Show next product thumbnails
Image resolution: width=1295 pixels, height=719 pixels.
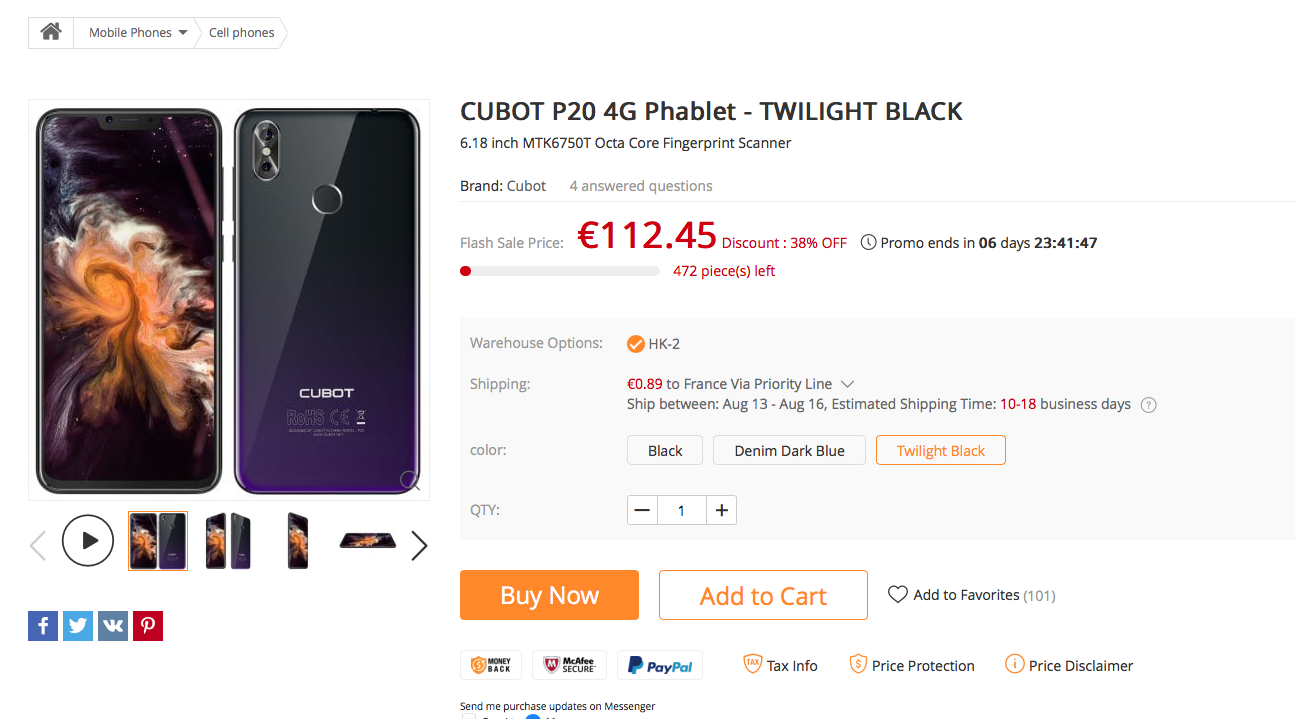coord(419,545)
